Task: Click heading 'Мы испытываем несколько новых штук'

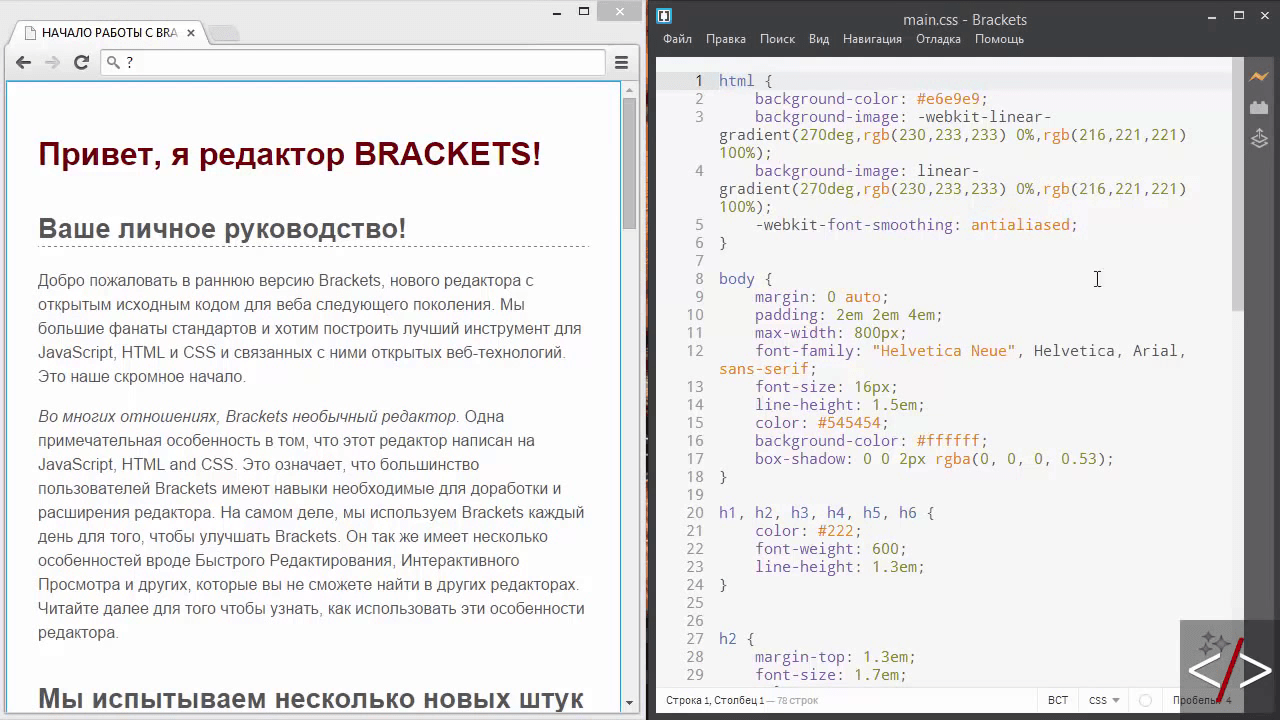Action: (x=311, y=698)
